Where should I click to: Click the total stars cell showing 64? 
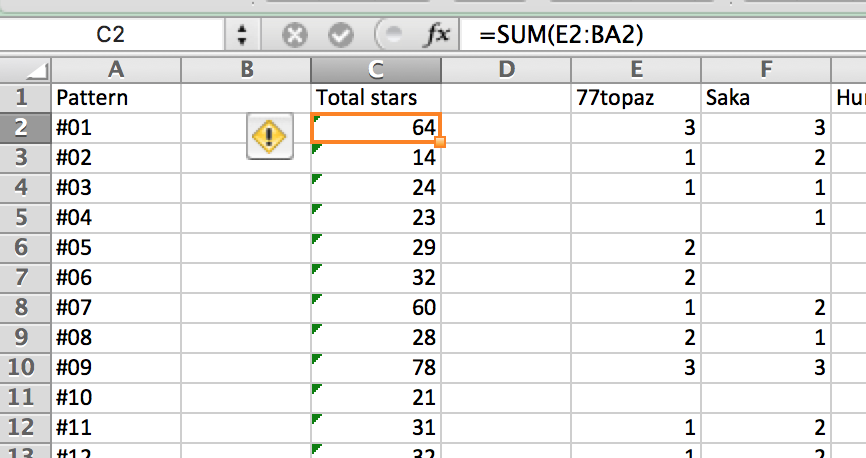[x=376, y=128]
